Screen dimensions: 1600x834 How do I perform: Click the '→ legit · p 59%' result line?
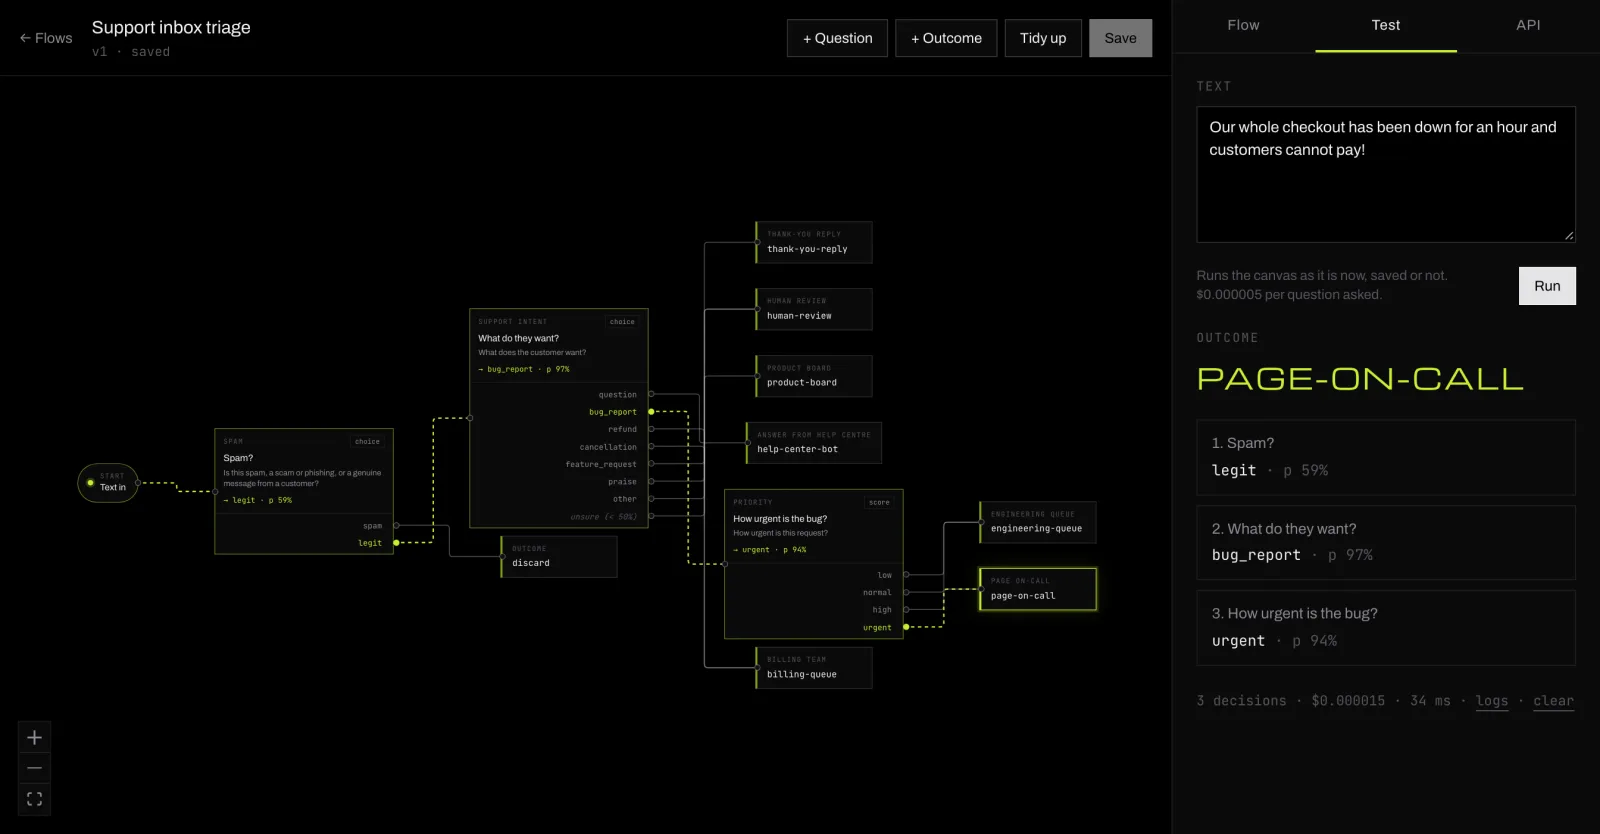(x=258, y=500)
